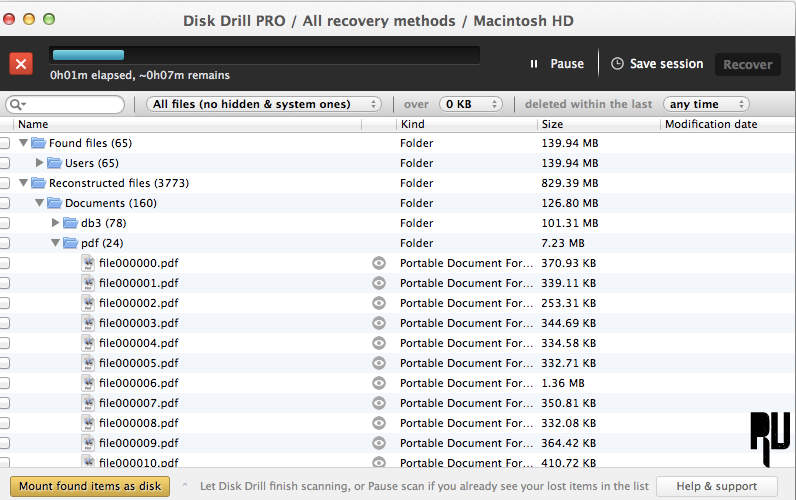This screenshot has height=500, width=796.
Task: Click the Documents folder icon
Action: (x=54, y=203)
